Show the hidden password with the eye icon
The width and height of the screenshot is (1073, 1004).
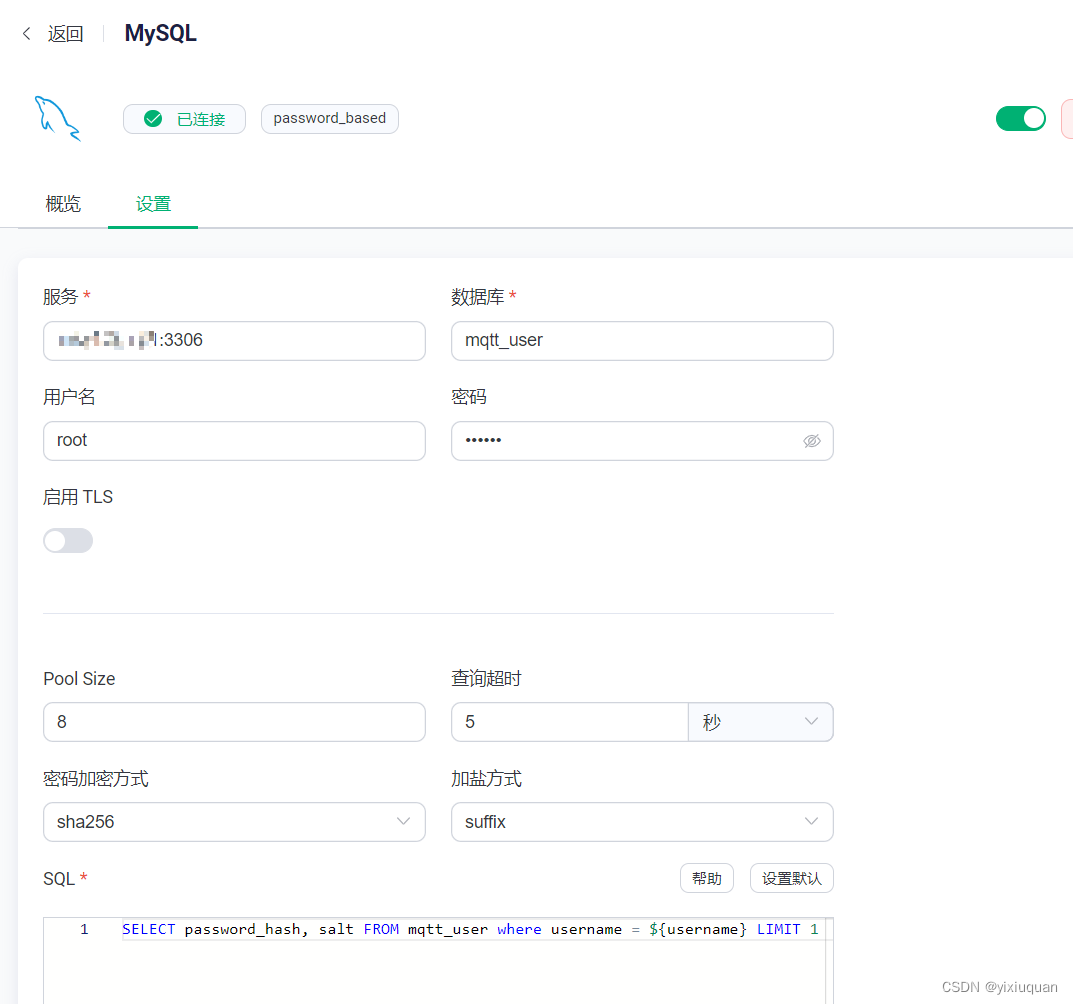(x=812, y=441)
